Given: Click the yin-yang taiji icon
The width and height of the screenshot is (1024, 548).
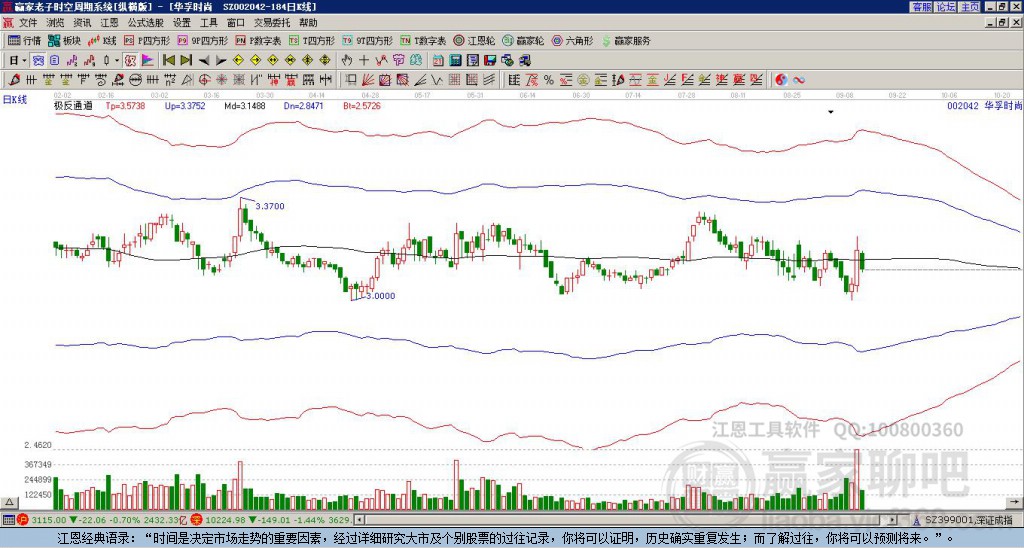Looking at the screenshot, I should pos(781,80).
